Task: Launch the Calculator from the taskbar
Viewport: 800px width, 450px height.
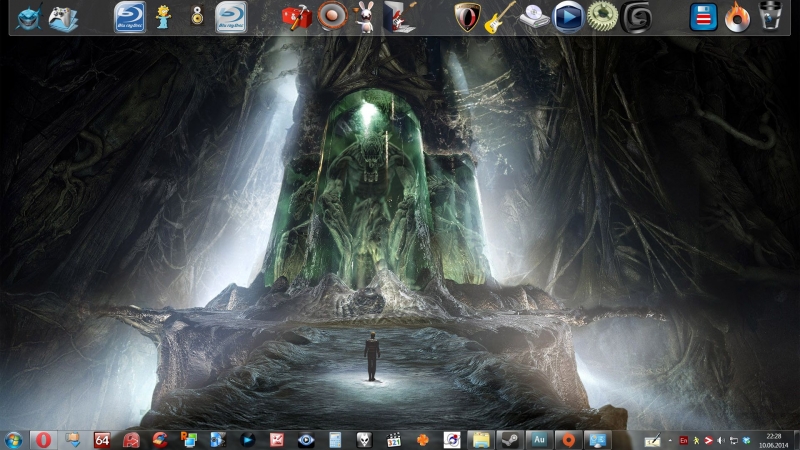Action: 335,440
